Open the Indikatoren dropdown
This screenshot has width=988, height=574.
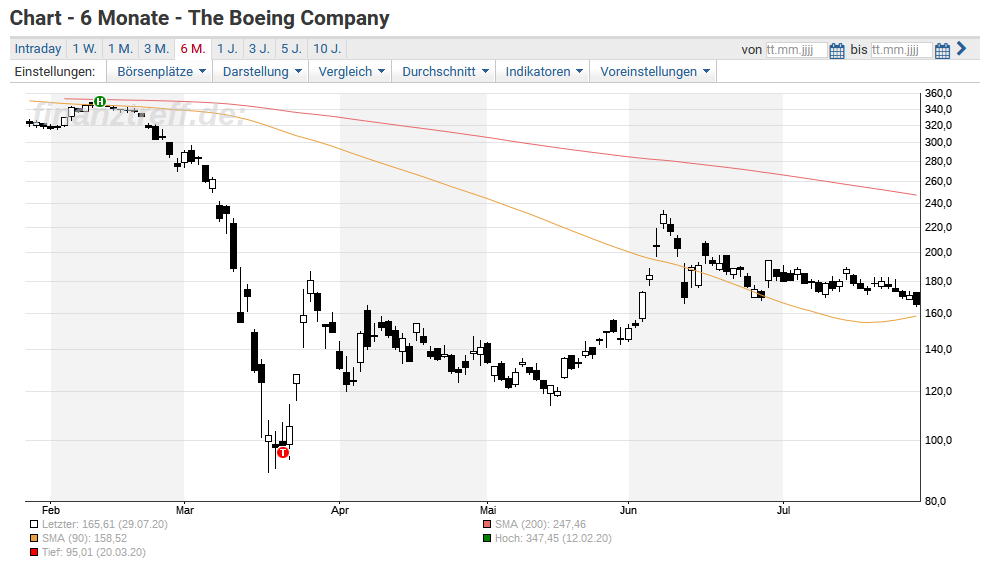pyautogui.click(x=544, y=72)
